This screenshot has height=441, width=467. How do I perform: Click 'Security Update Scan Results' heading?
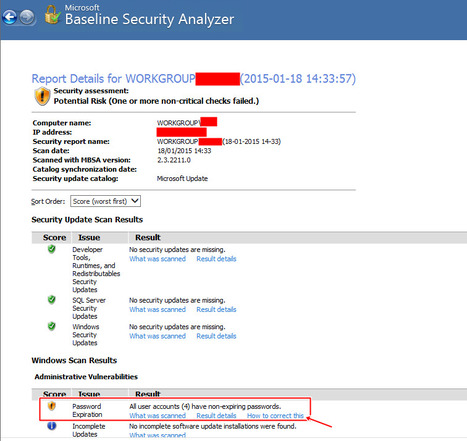click(87, 220)
